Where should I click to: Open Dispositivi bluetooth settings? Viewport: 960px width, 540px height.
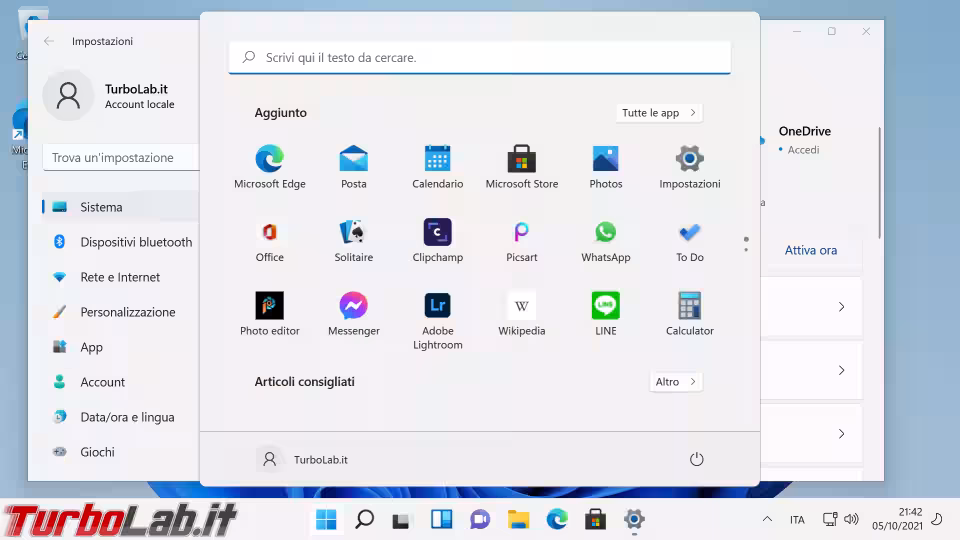(121, 242)
